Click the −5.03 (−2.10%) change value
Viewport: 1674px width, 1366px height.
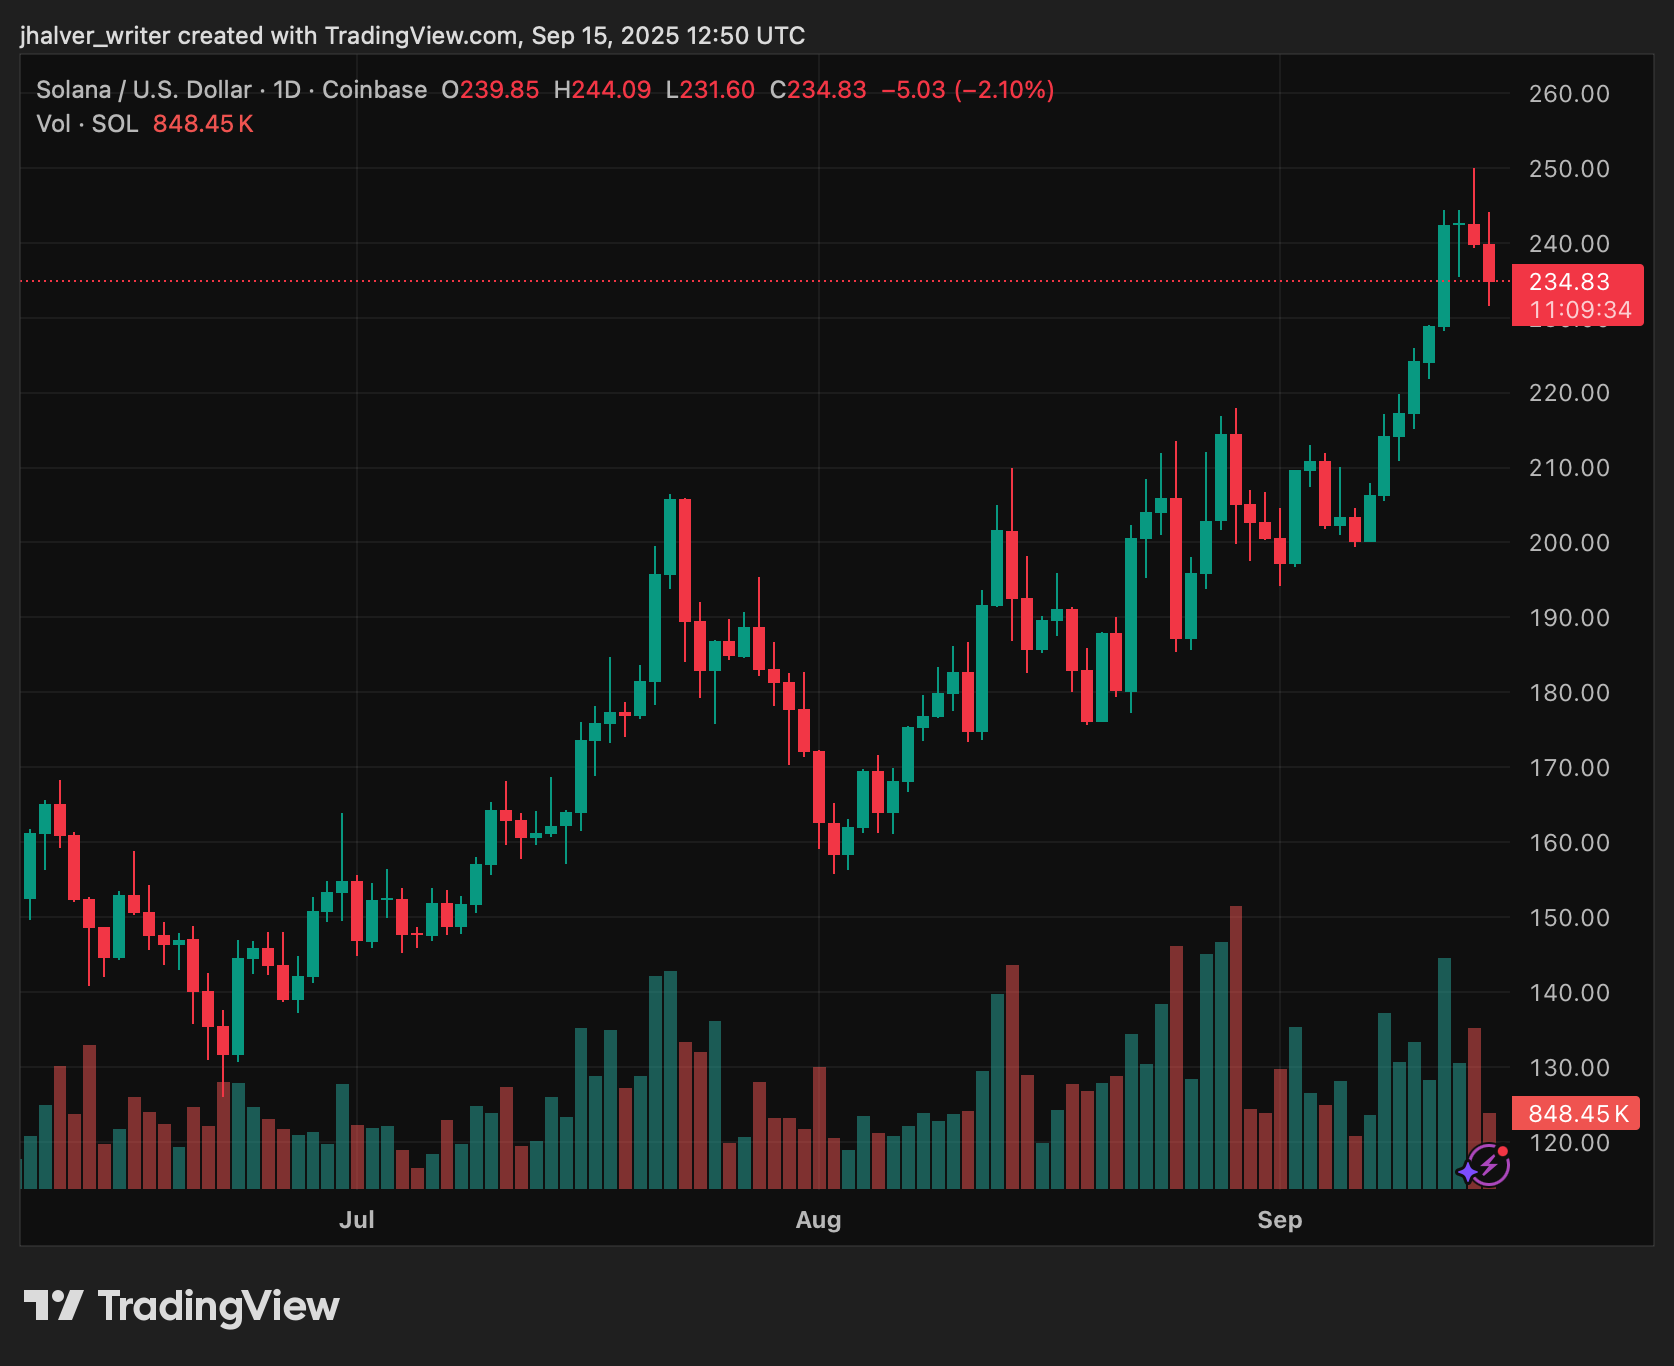click(967, 90)
